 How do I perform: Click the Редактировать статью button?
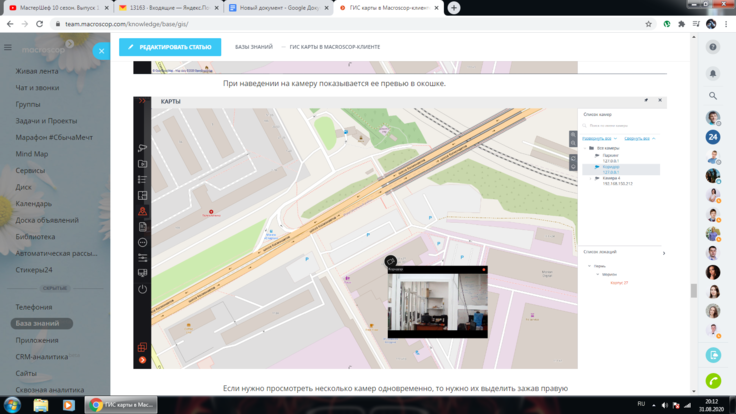pos(170,47)
